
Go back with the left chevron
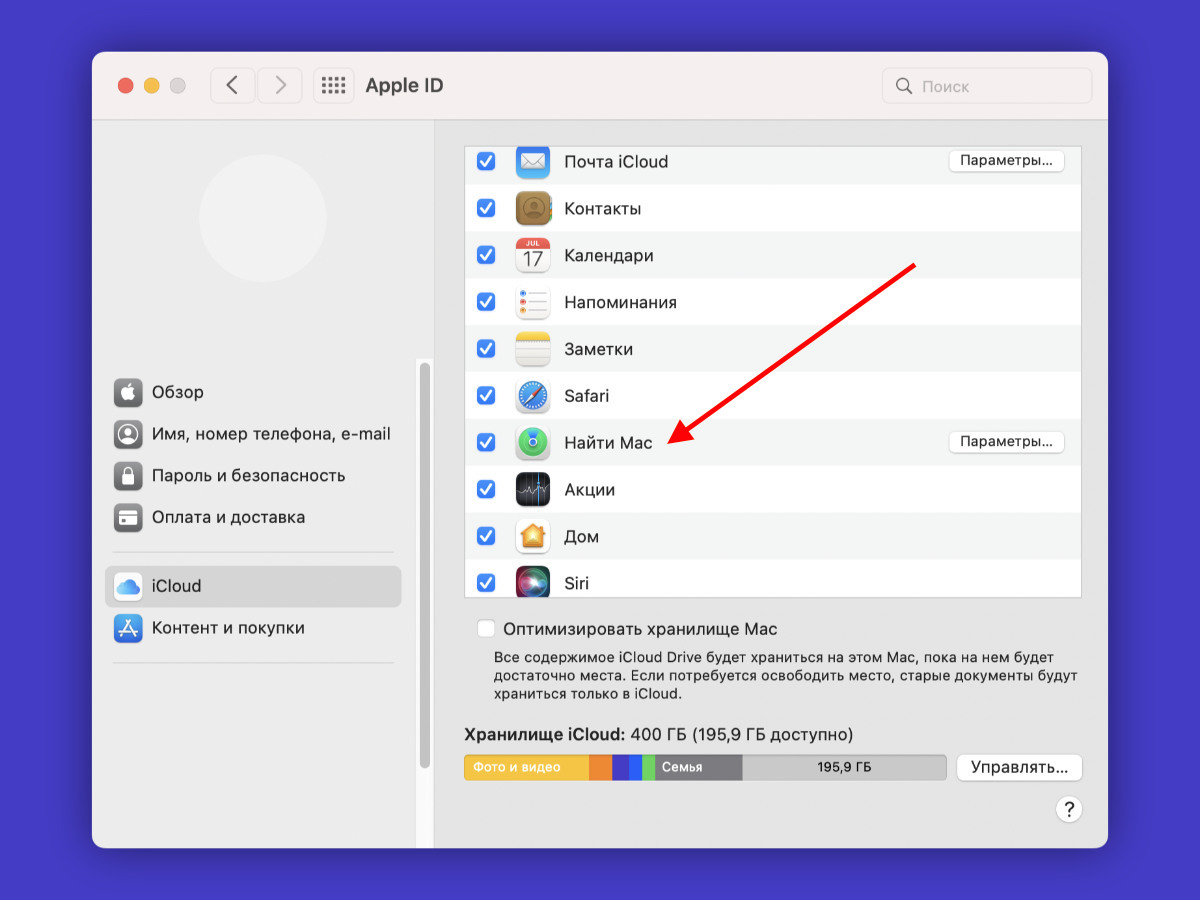click(x=232, y=86)
